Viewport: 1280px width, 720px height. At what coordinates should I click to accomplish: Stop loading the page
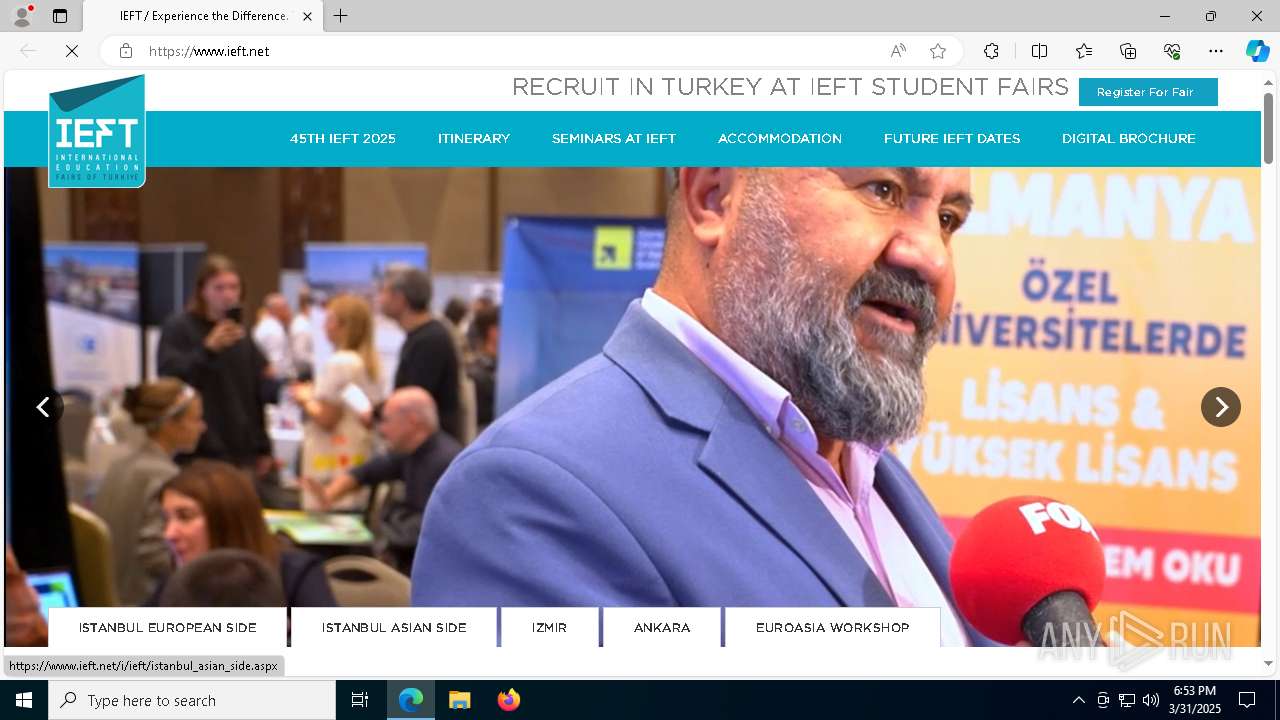tap(72, 51)
